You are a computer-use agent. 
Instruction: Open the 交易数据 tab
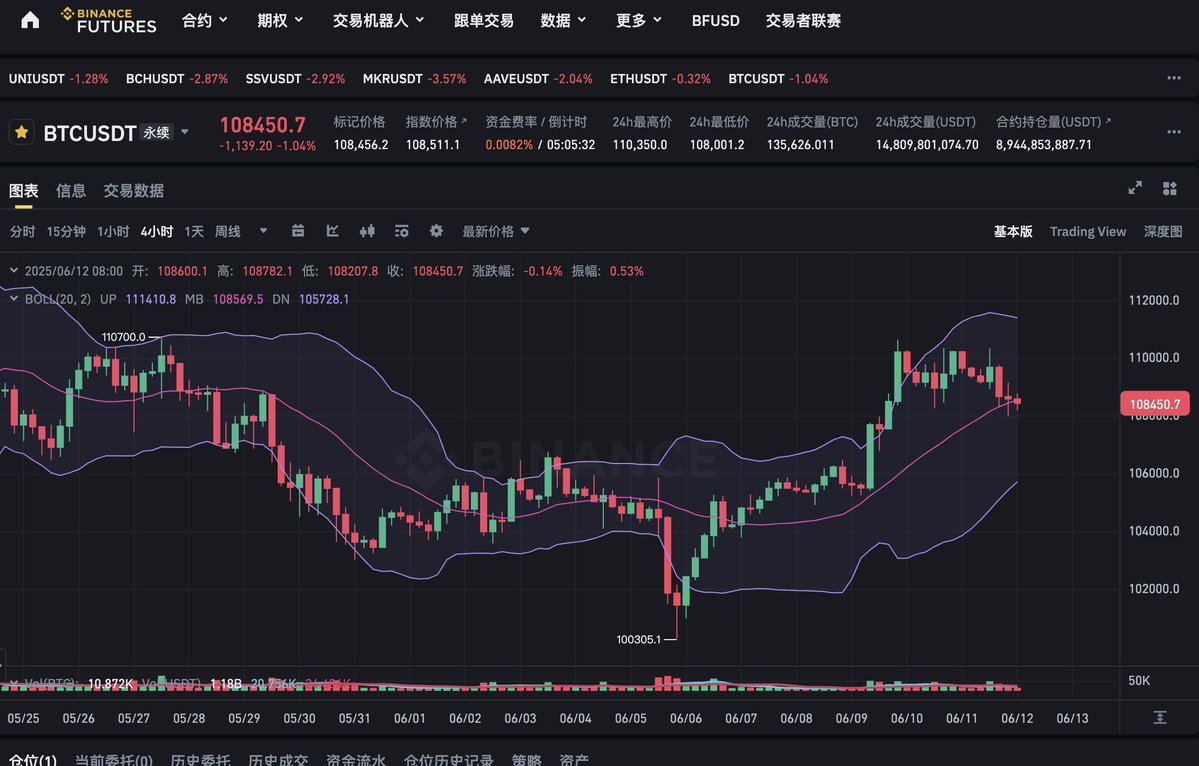pos(134,190)
